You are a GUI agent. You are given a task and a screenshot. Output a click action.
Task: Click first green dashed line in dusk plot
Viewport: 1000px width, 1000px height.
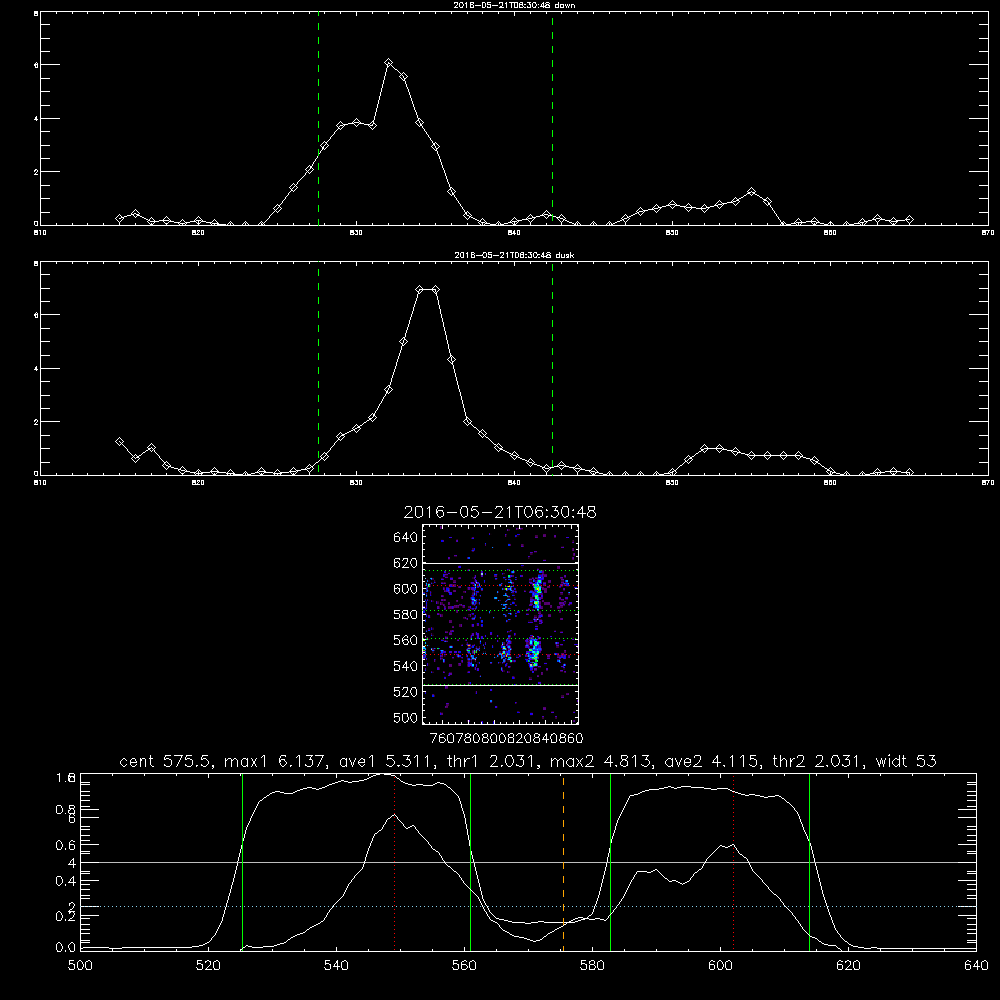[318, 369]
